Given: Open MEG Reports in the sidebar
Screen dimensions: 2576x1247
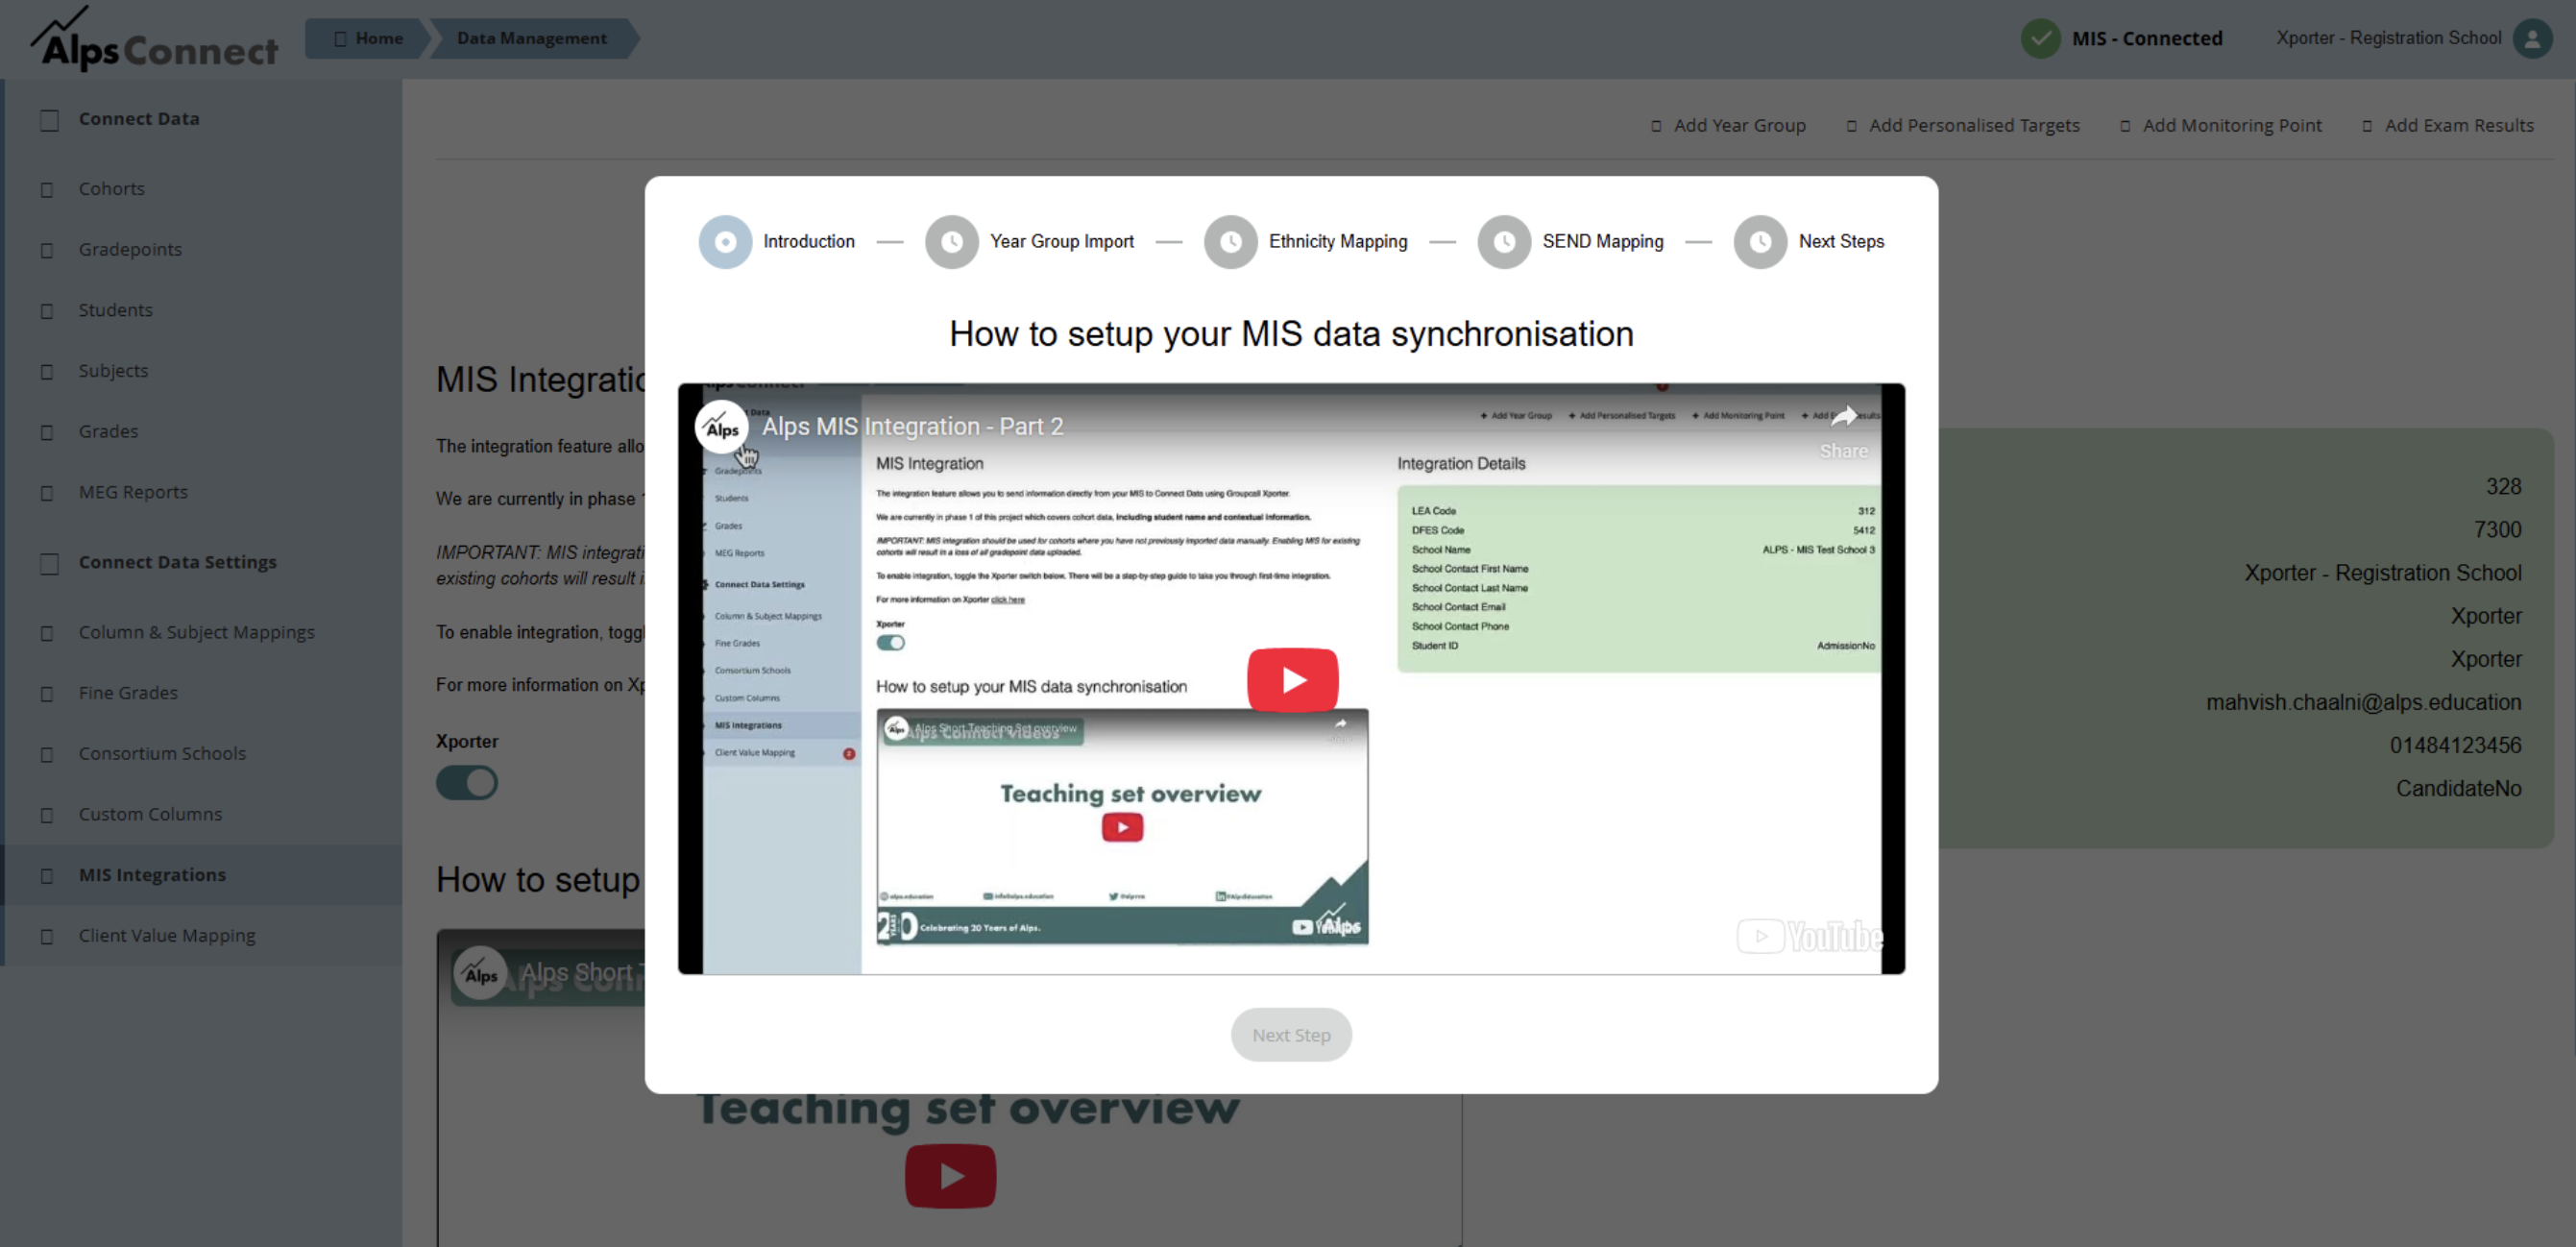Looking at the screenshot, I should coord(133,492).
